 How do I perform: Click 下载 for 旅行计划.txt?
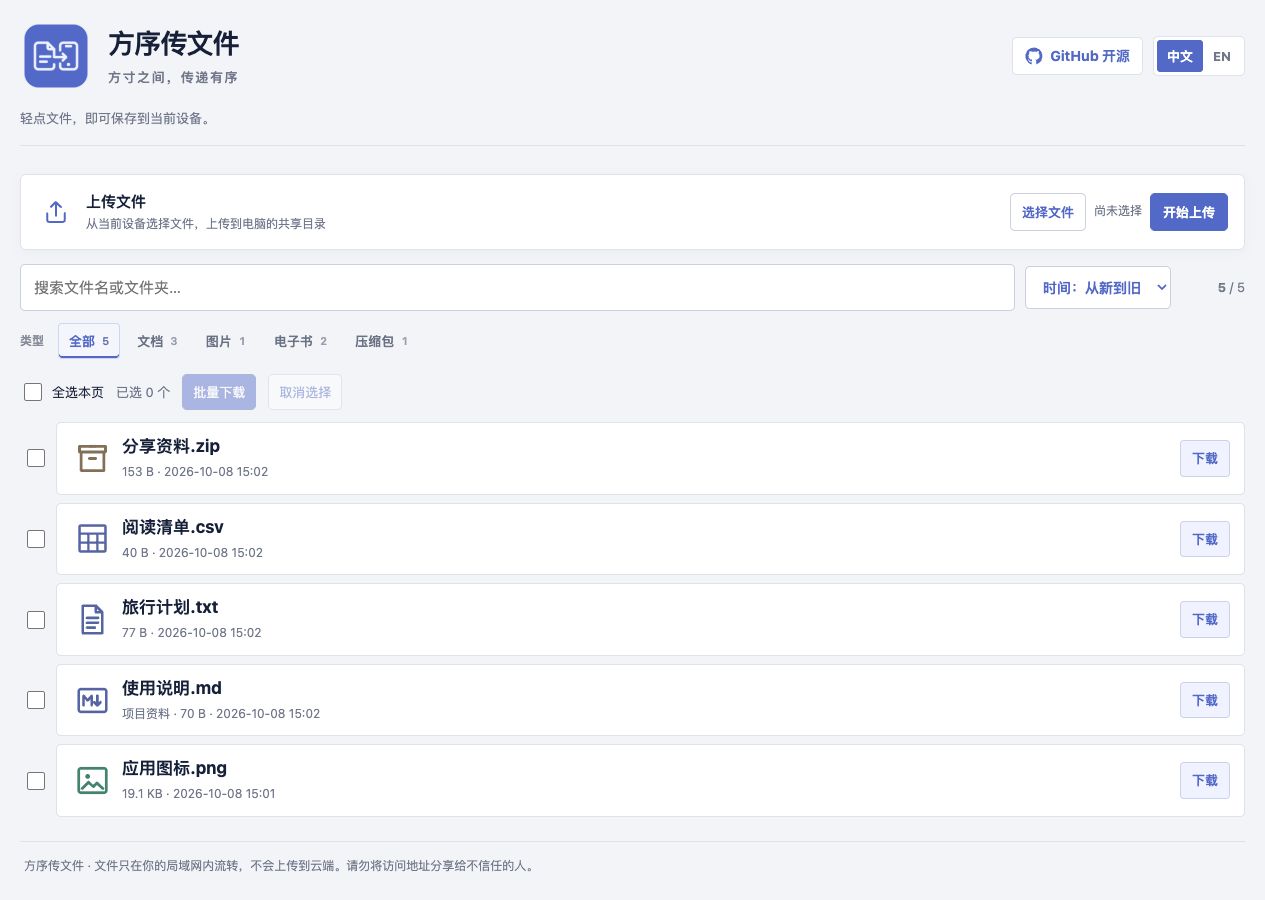coord(1205,619)
